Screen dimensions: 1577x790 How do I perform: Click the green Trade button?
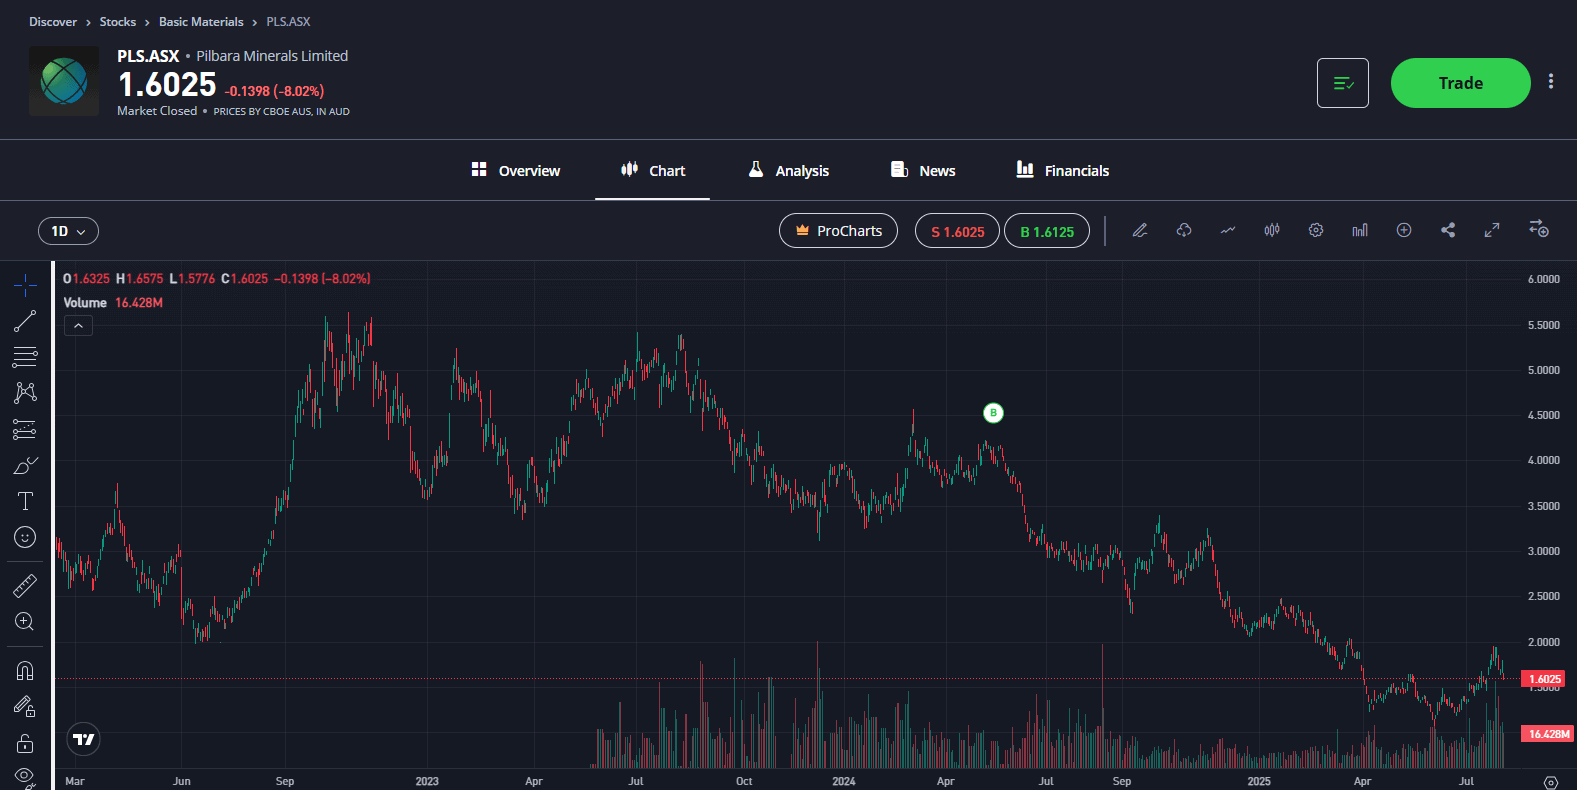pos(1461,83)
